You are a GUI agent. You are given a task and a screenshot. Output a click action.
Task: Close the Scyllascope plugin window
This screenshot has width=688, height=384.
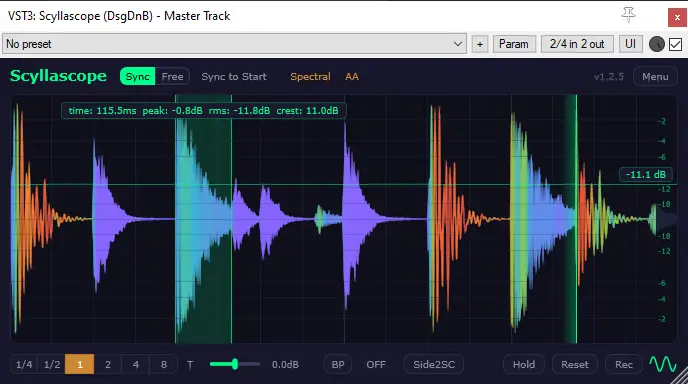click(677, 18)
